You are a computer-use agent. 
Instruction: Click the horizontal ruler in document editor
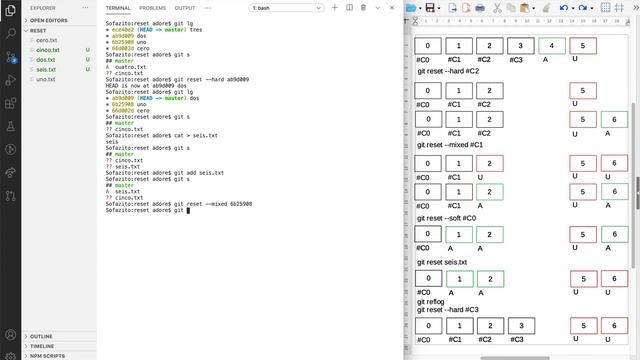point(521,21)
